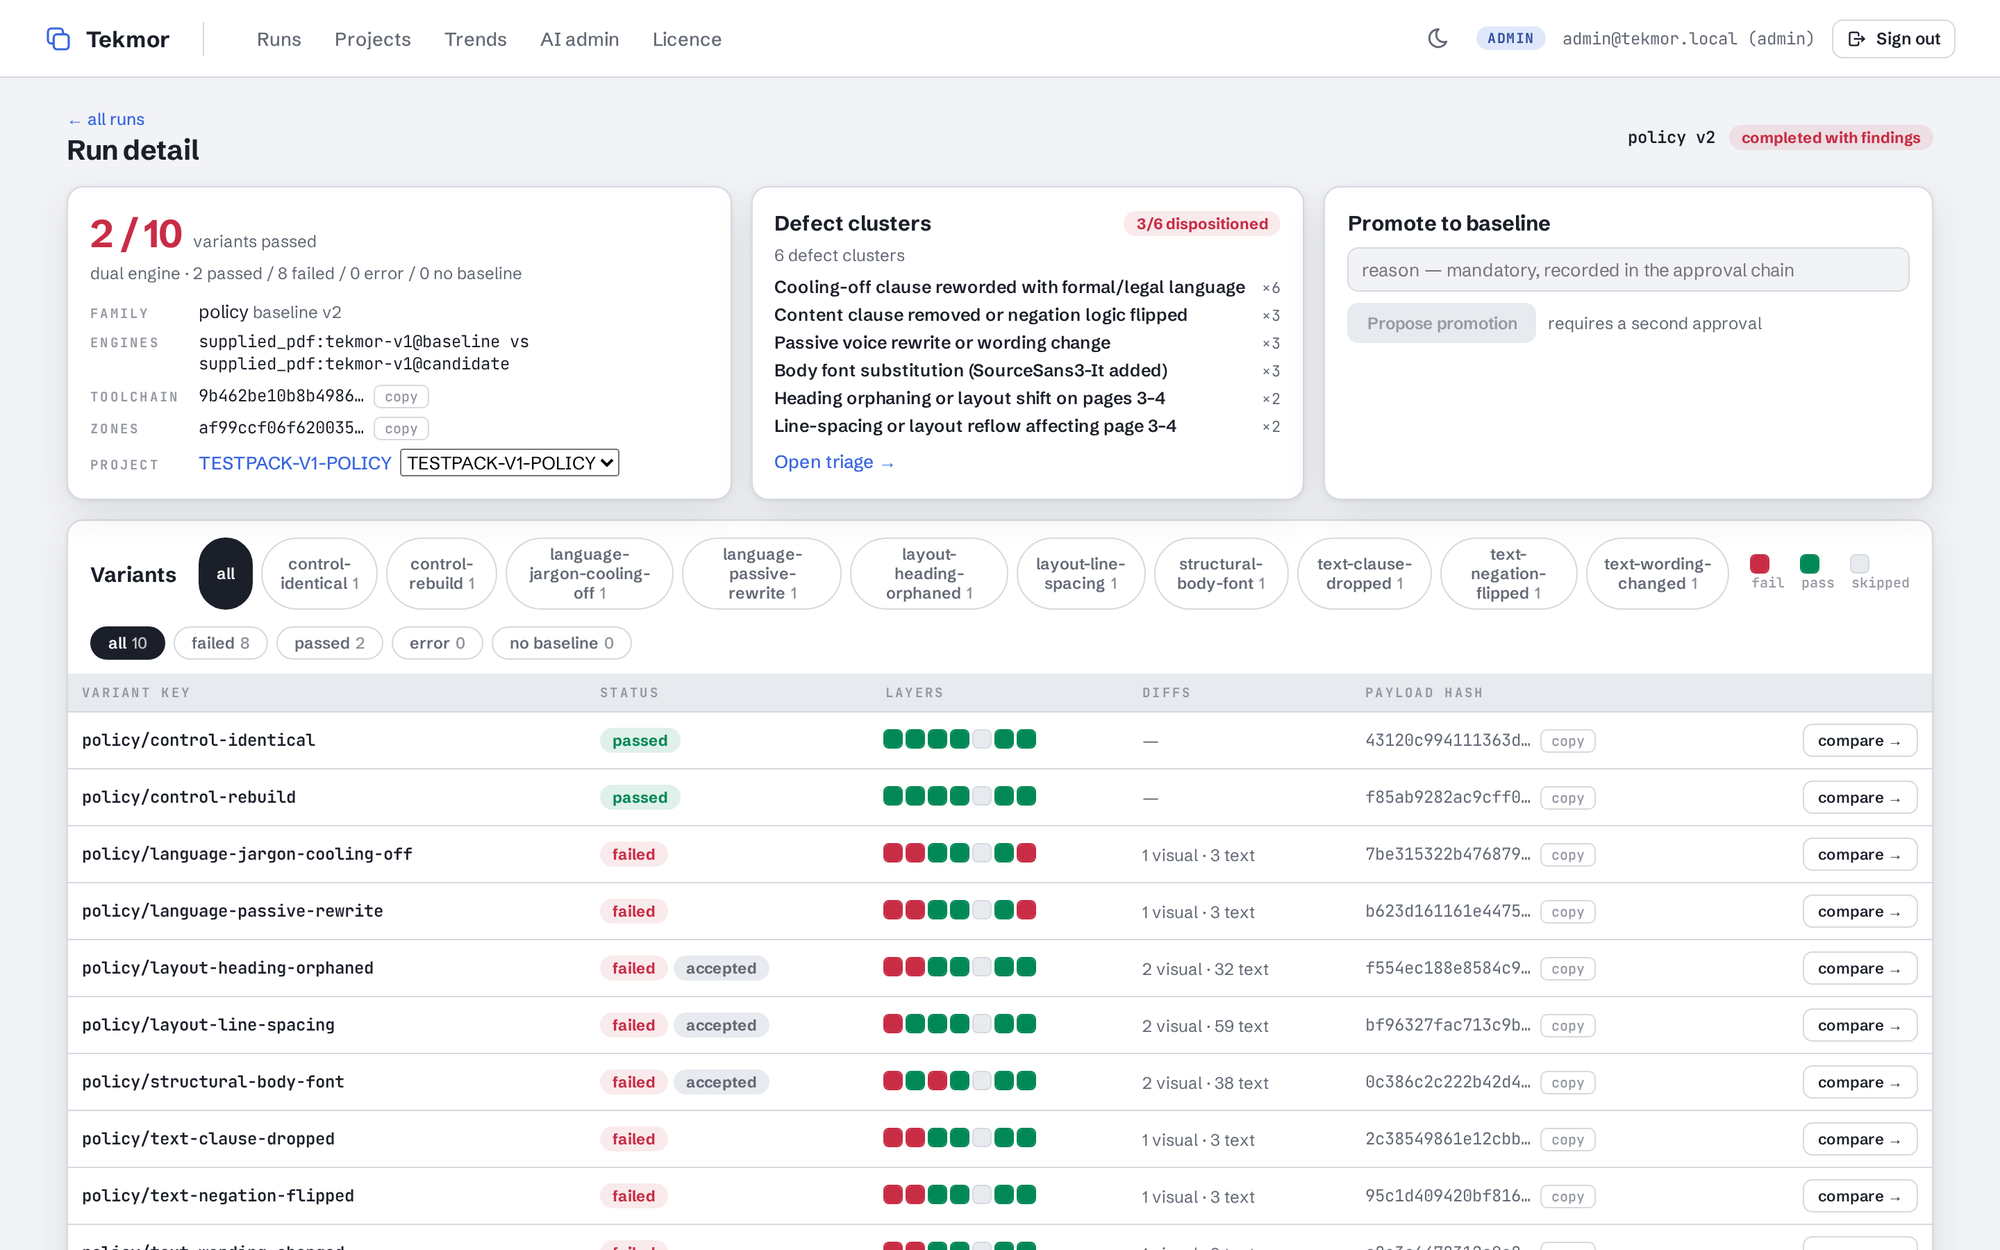Filter by layout-heading-orphaned variant
Viewport: 2000px width, 1250px height.
pos(929,574)
